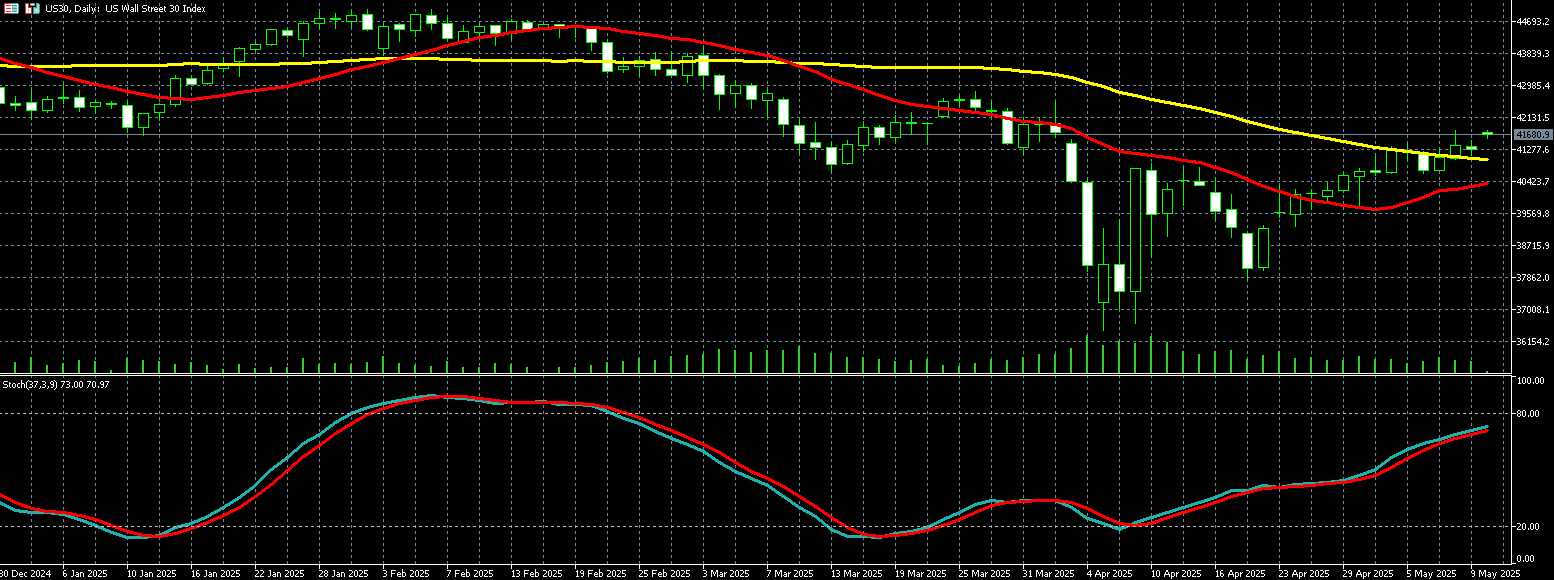Click the 9 May 2025 date marker
The image size is (1554, 580).
(x=1494, y=574)
